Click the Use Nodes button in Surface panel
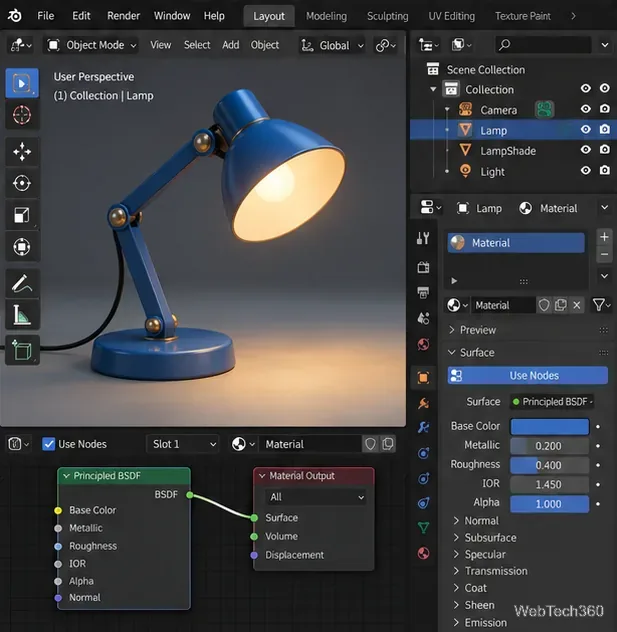The height and width of the screenshot is (632, 617). [528, 376]
